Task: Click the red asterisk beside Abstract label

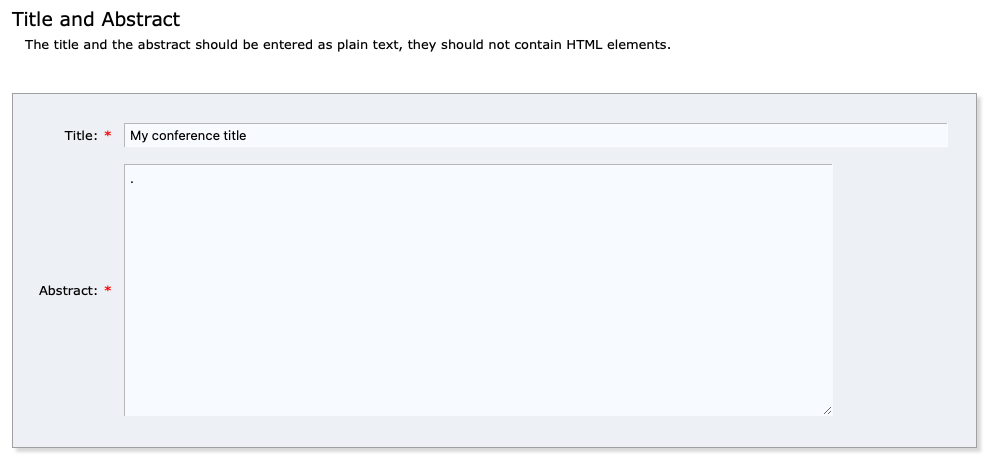Action: tap(108, 290)
